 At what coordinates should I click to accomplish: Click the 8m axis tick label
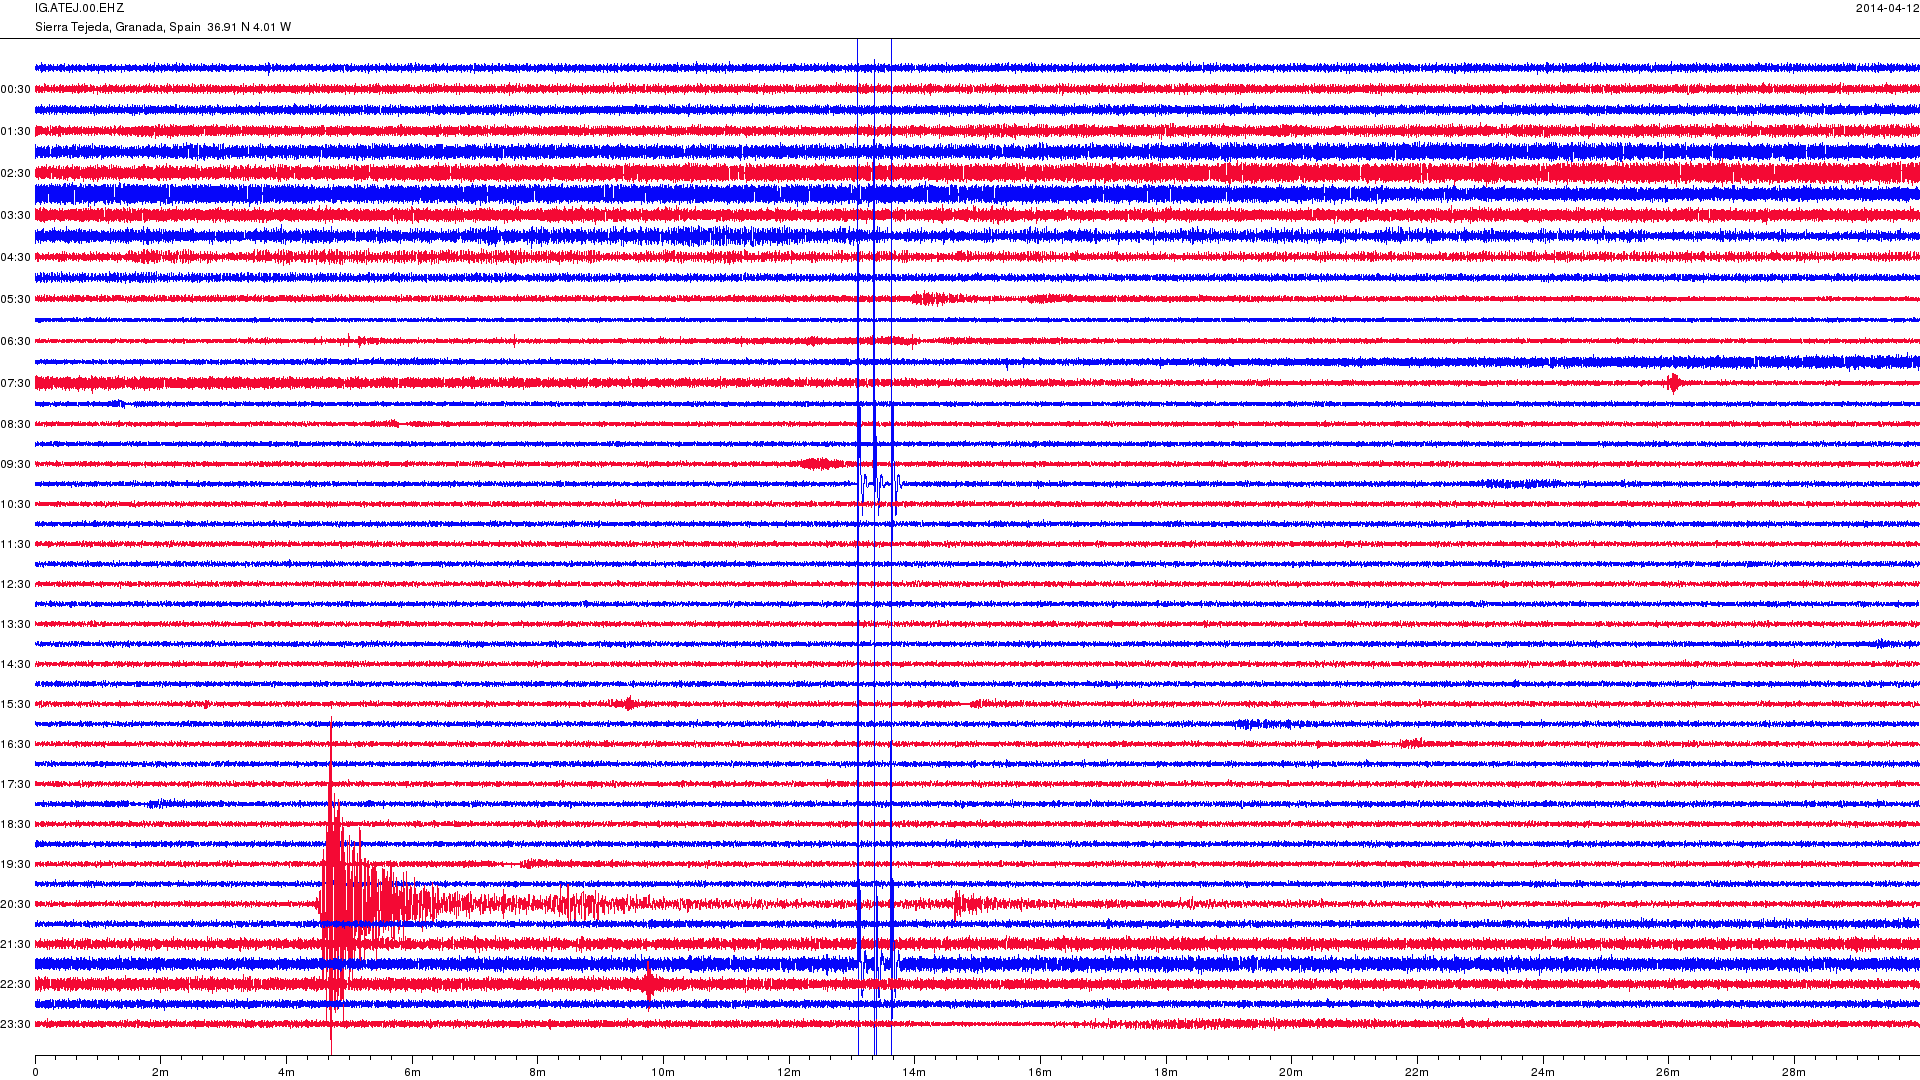click(x=537, y=1072)
